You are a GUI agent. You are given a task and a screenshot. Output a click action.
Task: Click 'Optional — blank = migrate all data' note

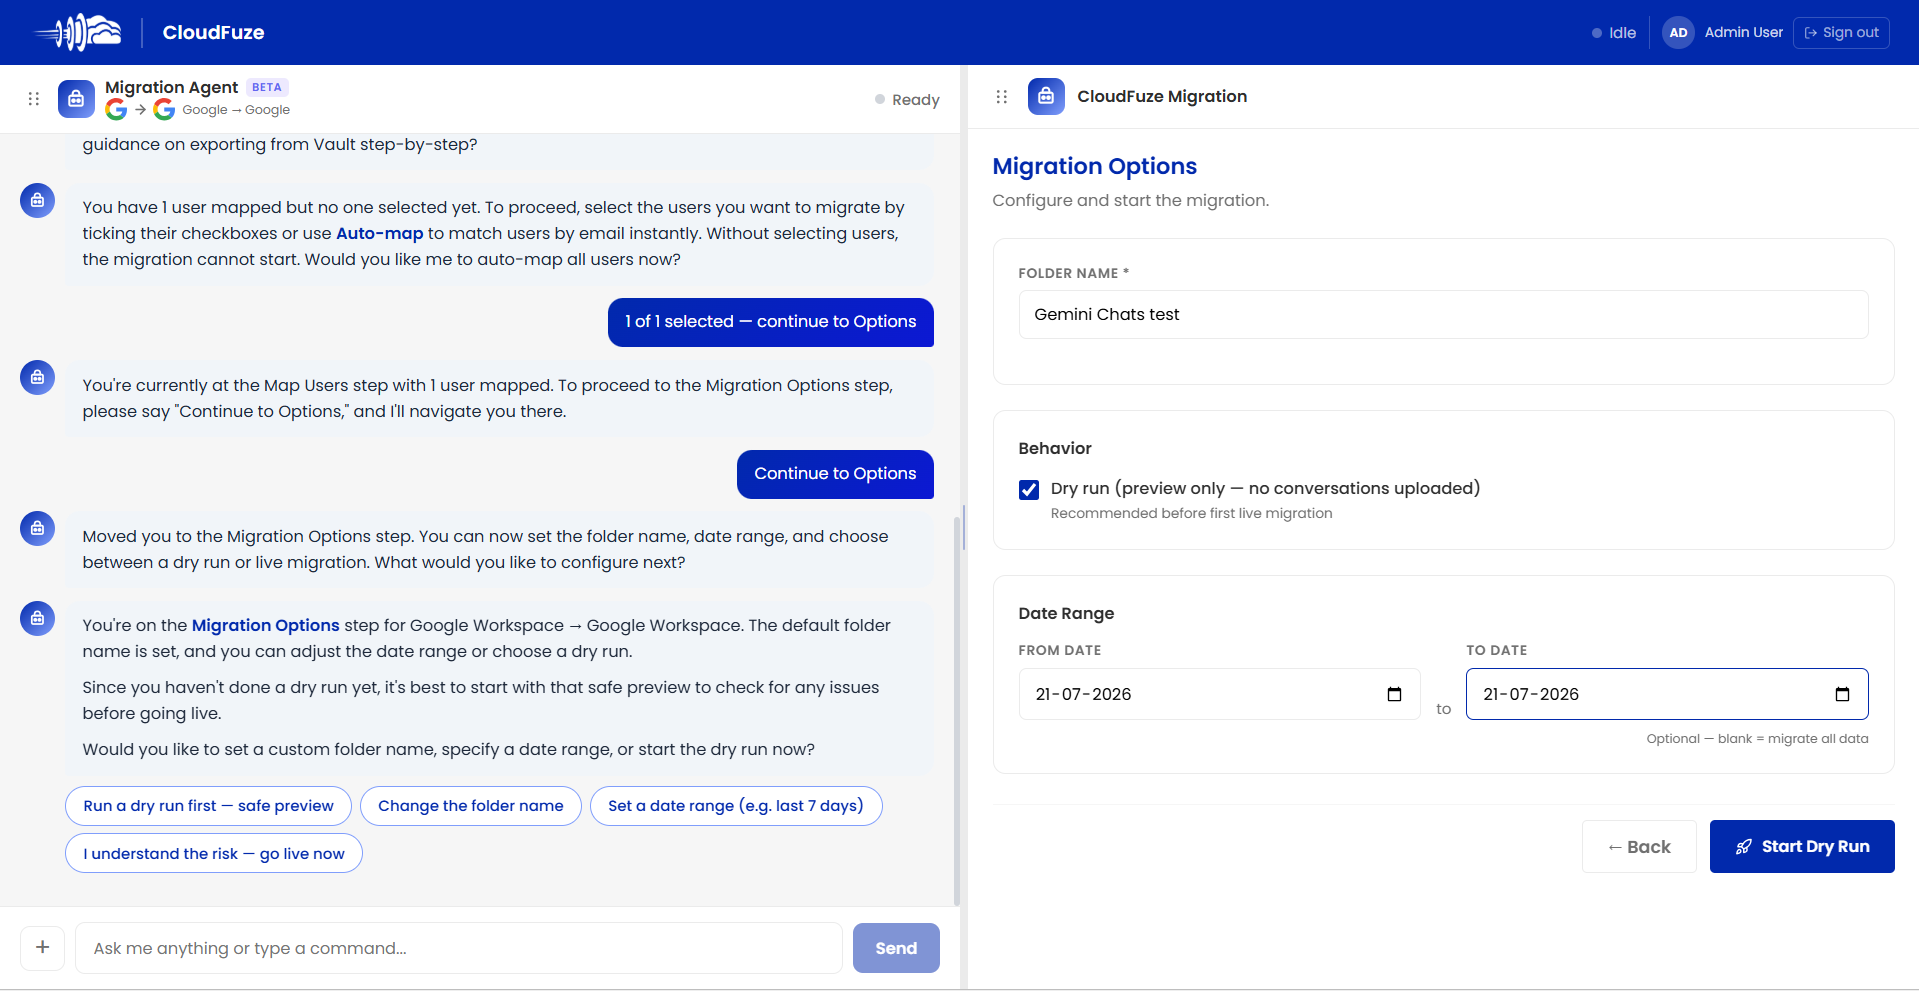1757,739
